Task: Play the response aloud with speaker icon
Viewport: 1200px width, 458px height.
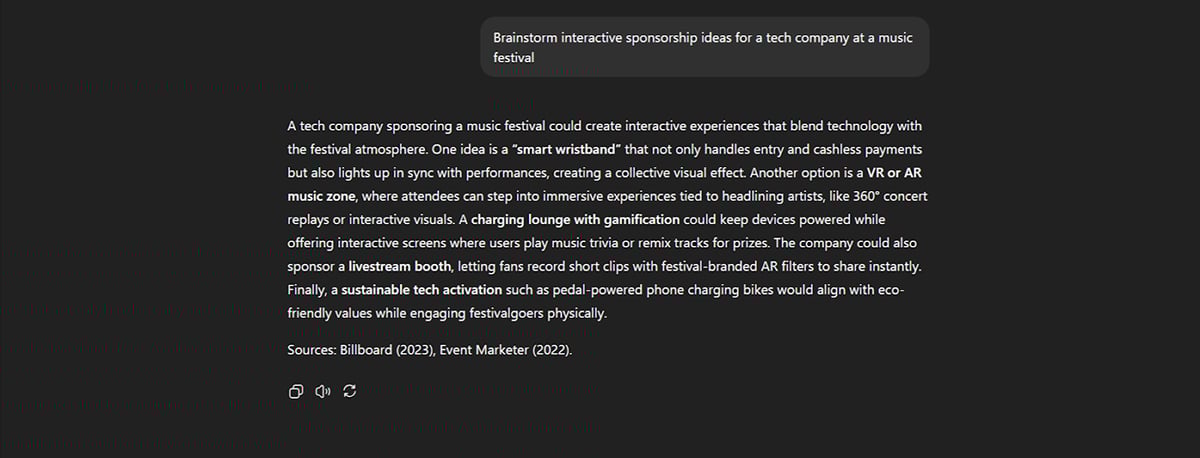Action: (x=322, y=391)
